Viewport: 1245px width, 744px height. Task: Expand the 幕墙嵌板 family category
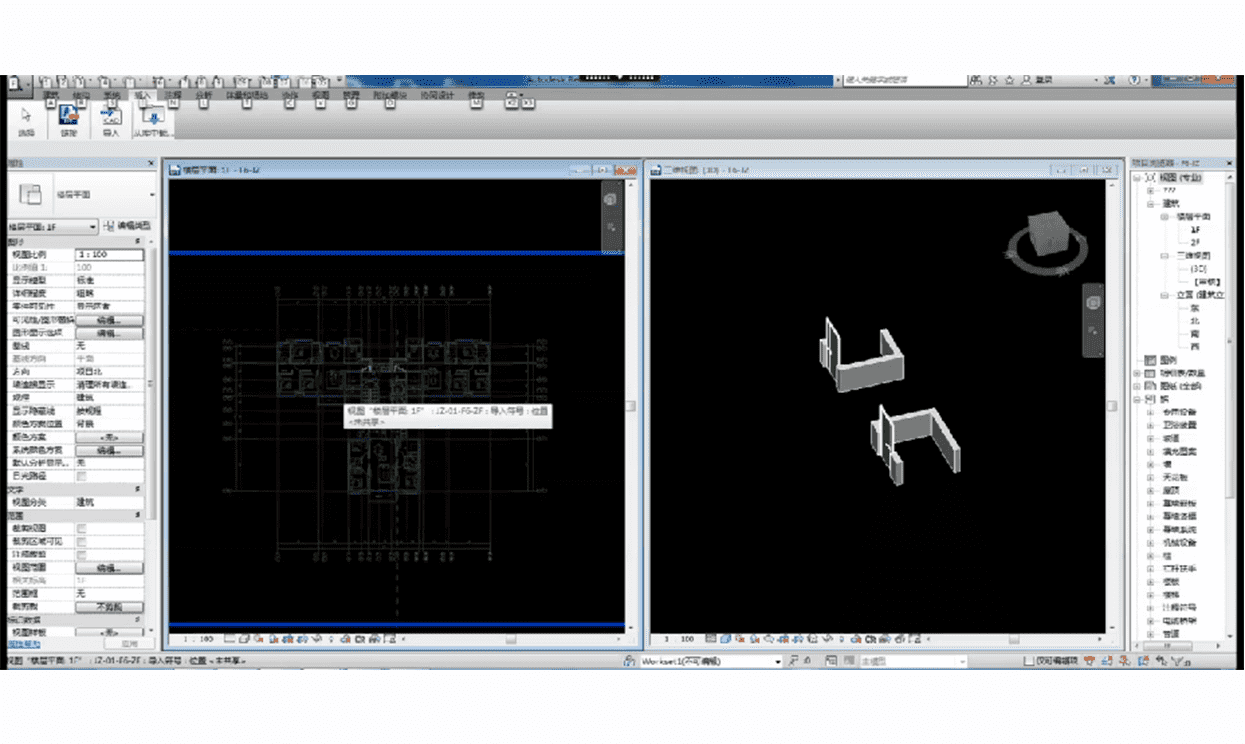pos(1150,503)
